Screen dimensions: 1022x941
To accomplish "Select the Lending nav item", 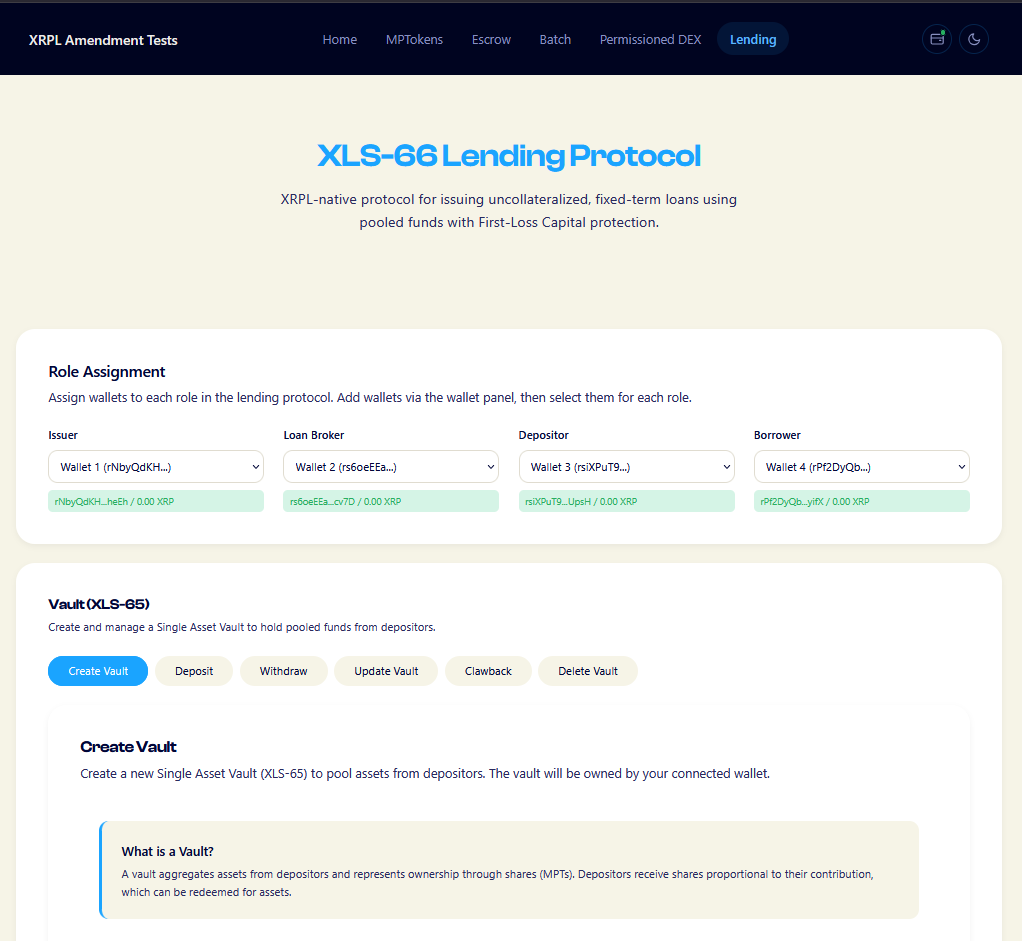I will pyautogui.click(x=753, y=39).
